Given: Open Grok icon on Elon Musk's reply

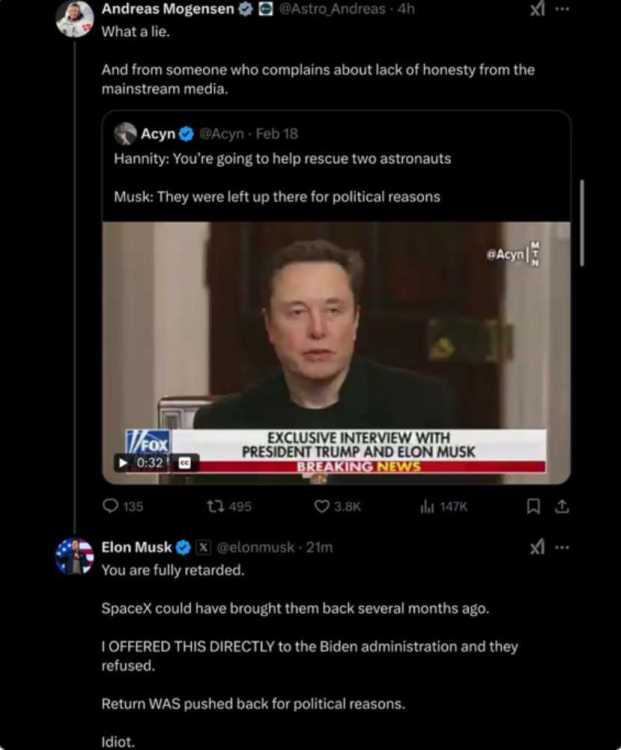Looking at the screenshot, I should click(x=537, y=547).
